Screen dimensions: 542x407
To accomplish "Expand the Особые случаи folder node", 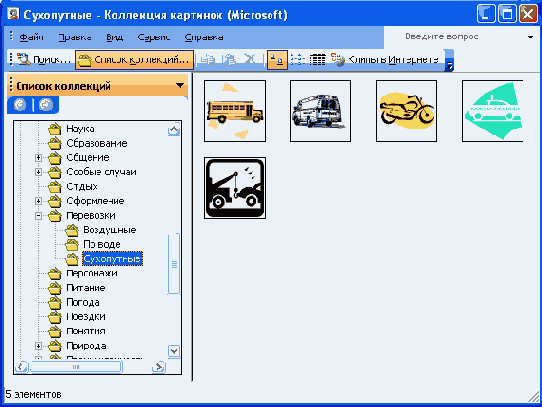I will click(38, 172).
